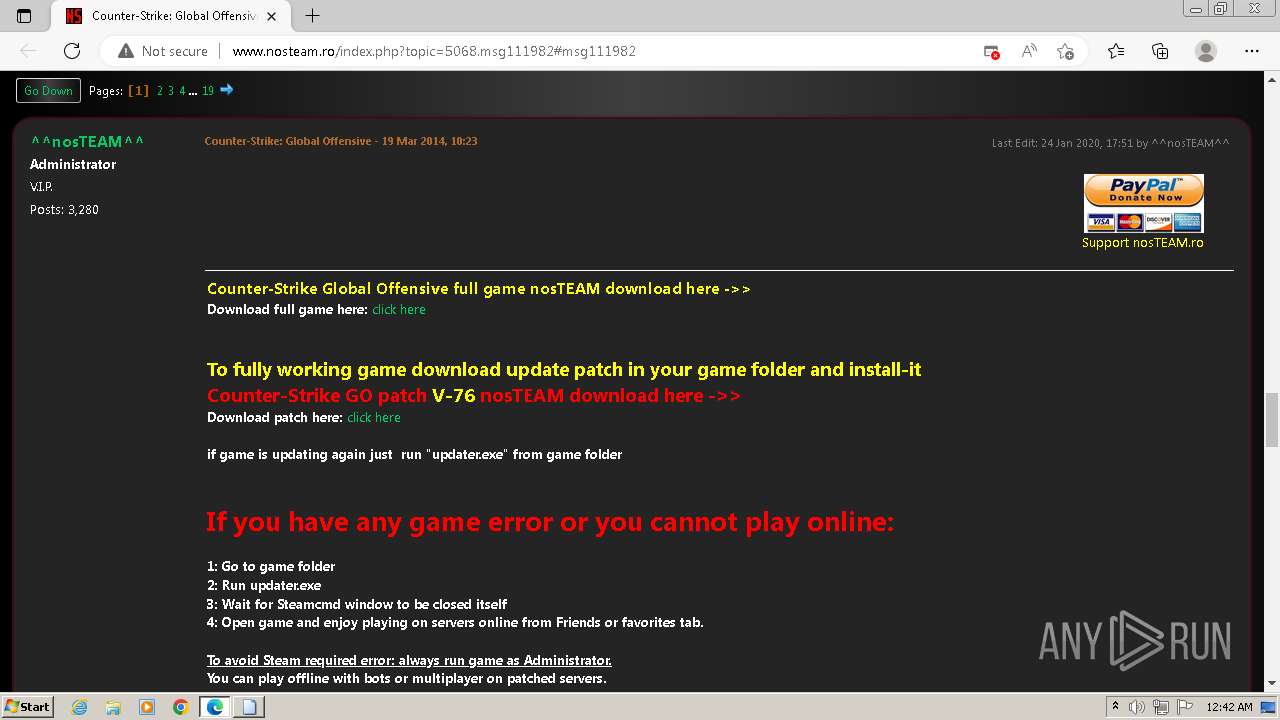Go to forum page 19
Screen dimensions: 1280x720
click(x=208, y=91)
